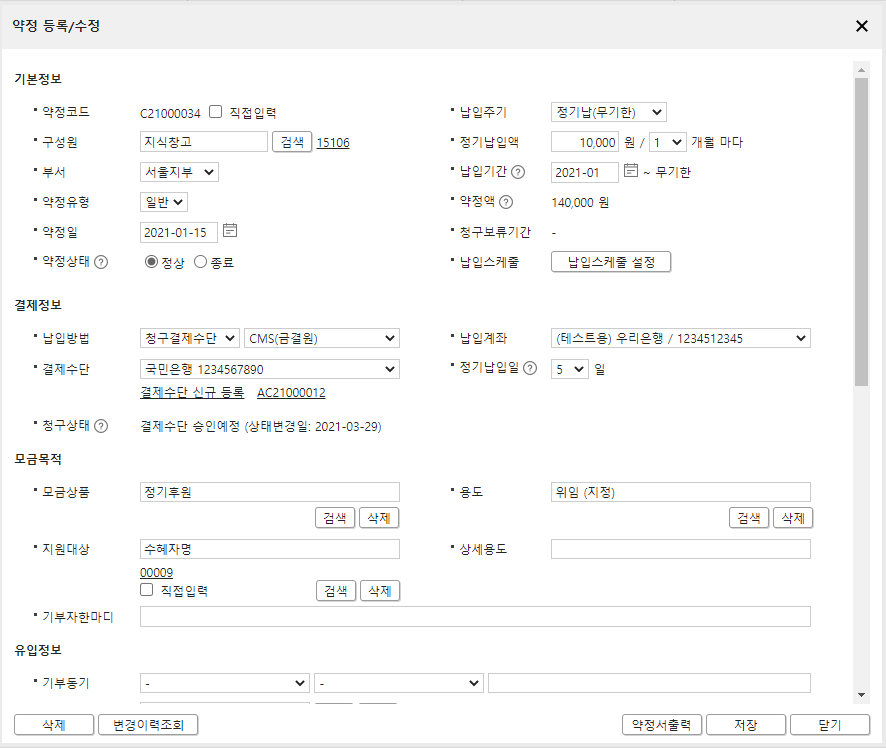The width and height of the screenshot is (886, 748).
Task: Select 종료 radio for 약정상태
Action: click(200, 262)
